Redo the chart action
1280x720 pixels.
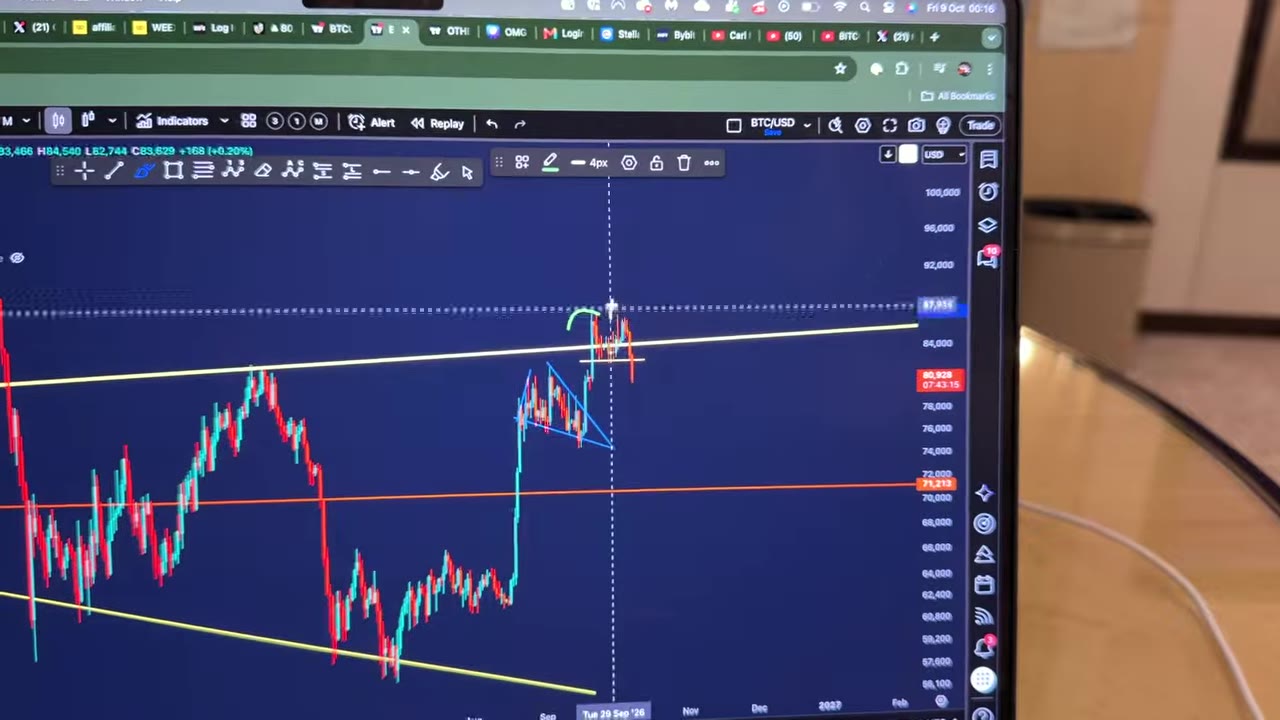point(520,124)
